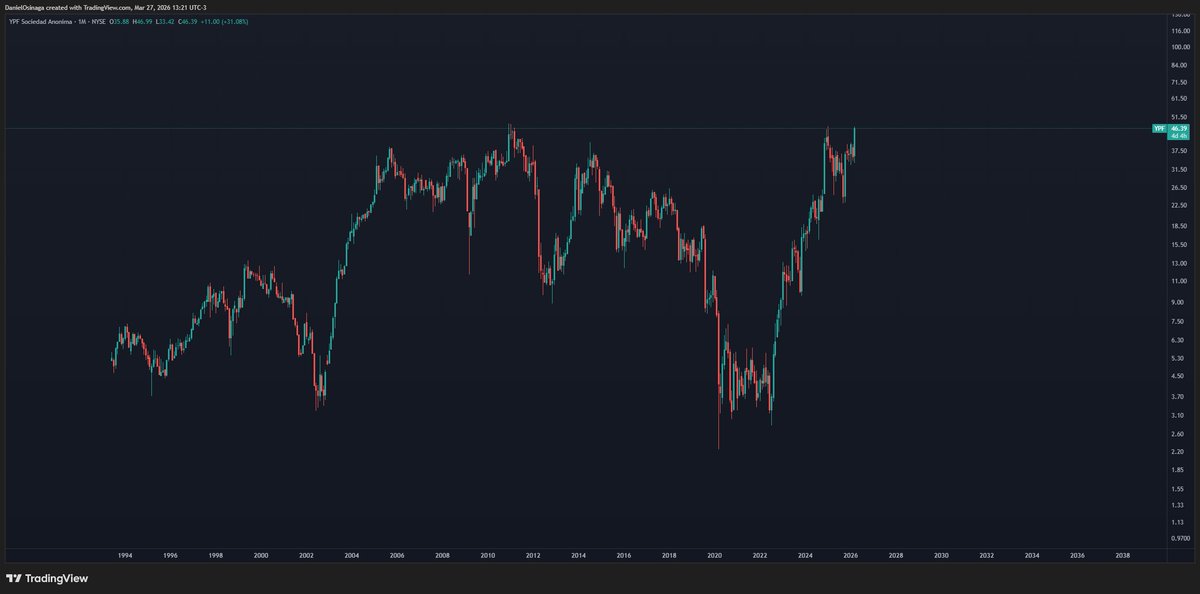Click the 2020 label on the time axis
This screenshot has height=594, width=1200.
pyautogui.click(x=714, y=555)
